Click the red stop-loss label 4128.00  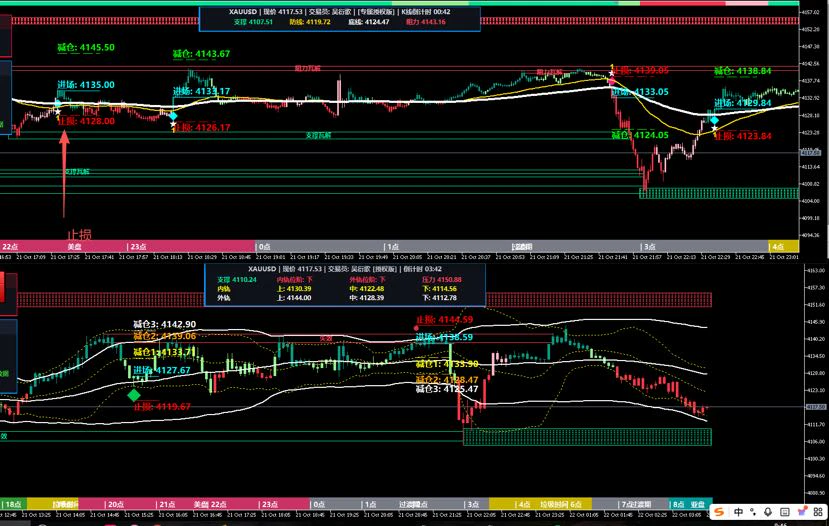[x=86, y=121]
